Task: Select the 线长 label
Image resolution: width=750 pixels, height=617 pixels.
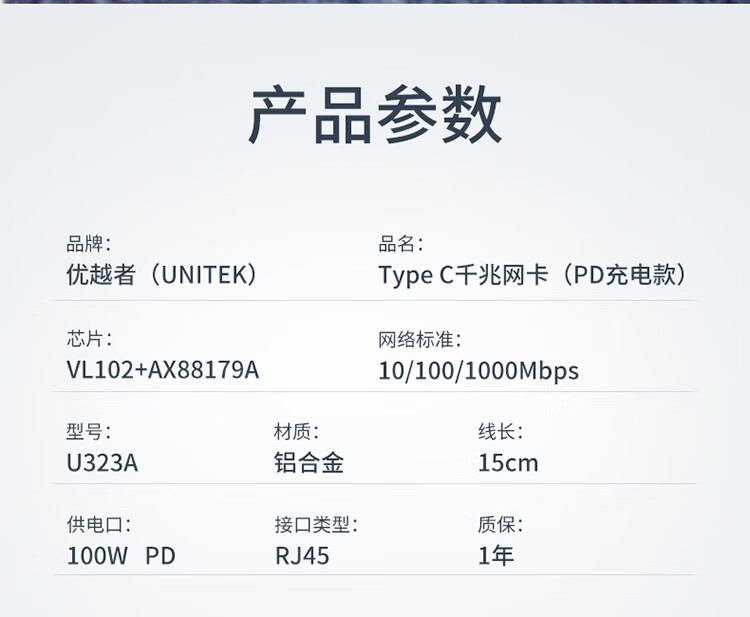Action: point(500,432)
